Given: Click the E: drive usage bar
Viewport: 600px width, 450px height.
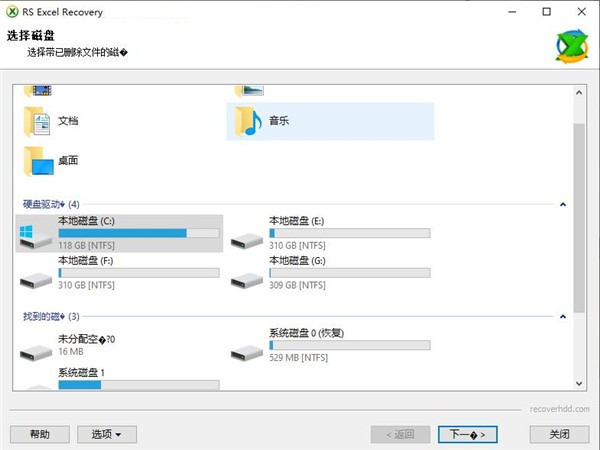Looking at the screenshot, I should tap(350, 233).
